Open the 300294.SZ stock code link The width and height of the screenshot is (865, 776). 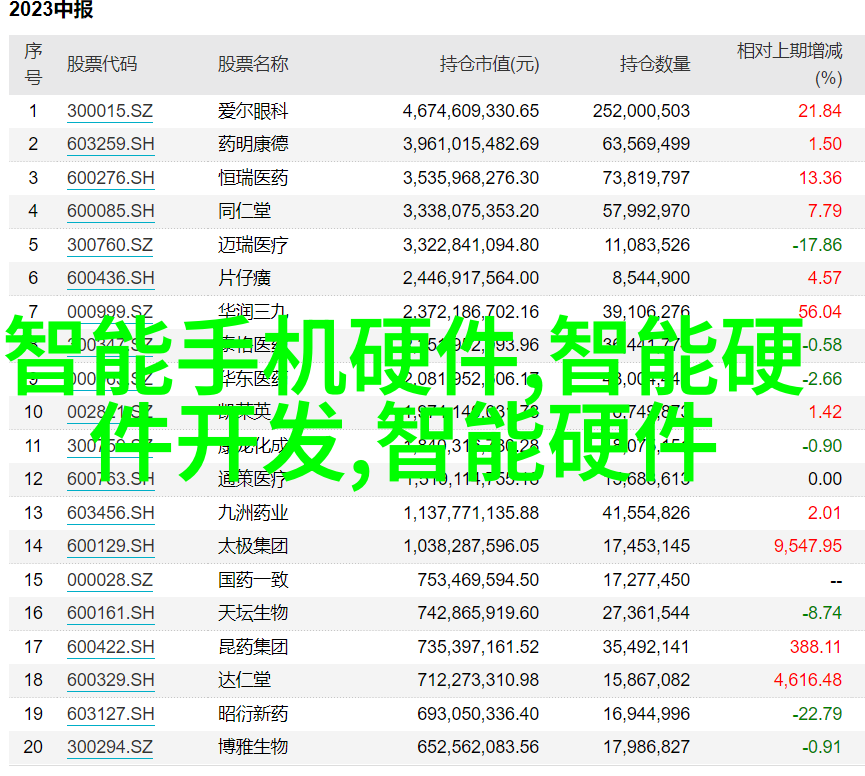pos(110,747)
